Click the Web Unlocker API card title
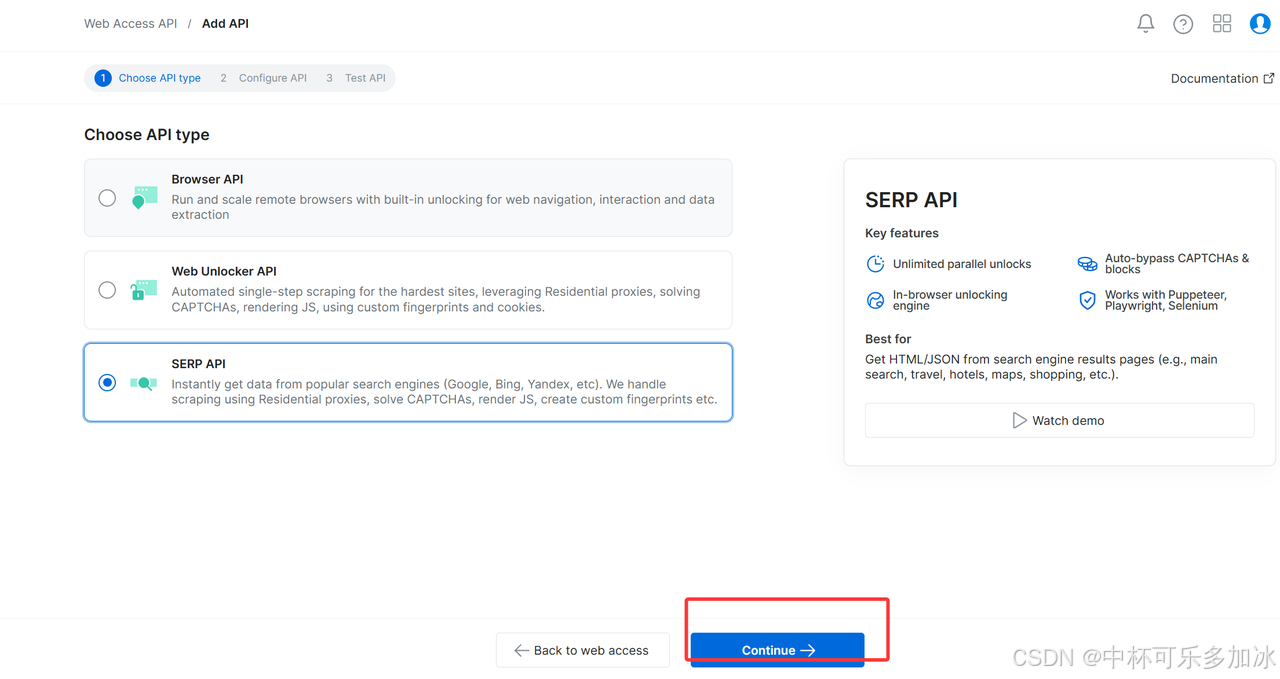Image resolution: width=1280 pixels, height=679 pixels. (224, 271)
